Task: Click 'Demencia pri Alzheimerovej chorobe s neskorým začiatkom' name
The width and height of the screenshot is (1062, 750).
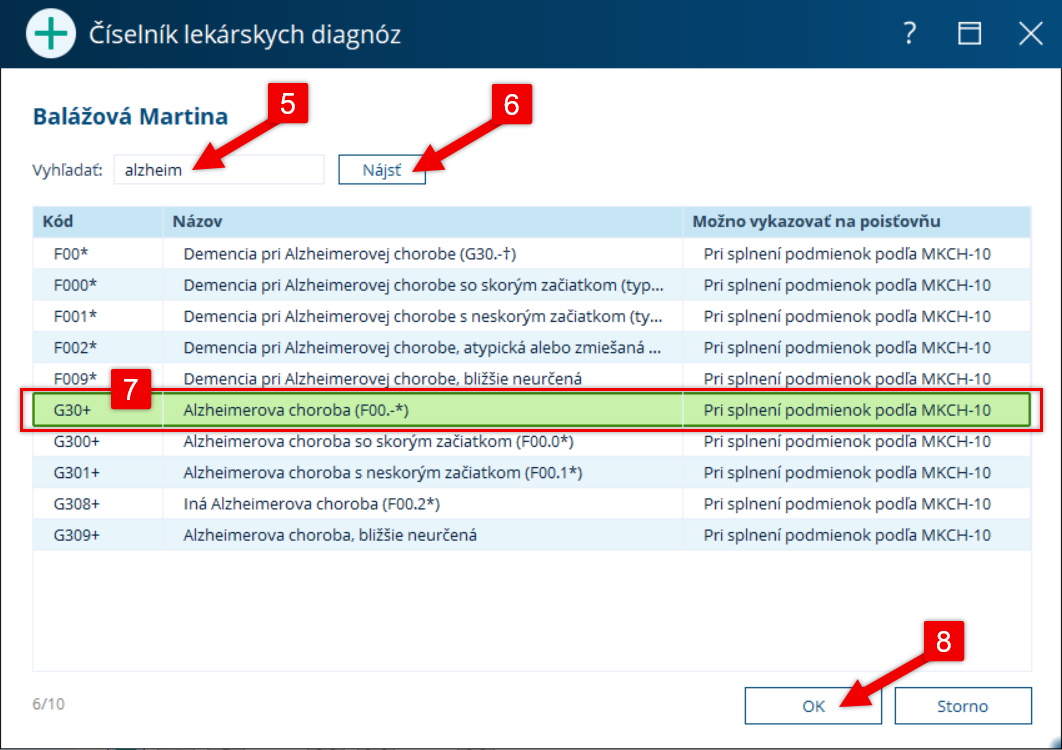Action: (423, 316)
